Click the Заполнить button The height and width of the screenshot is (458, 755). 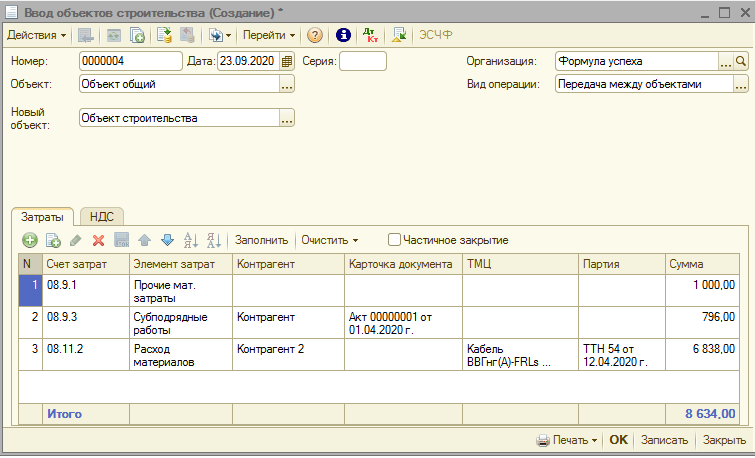(262, 240)
